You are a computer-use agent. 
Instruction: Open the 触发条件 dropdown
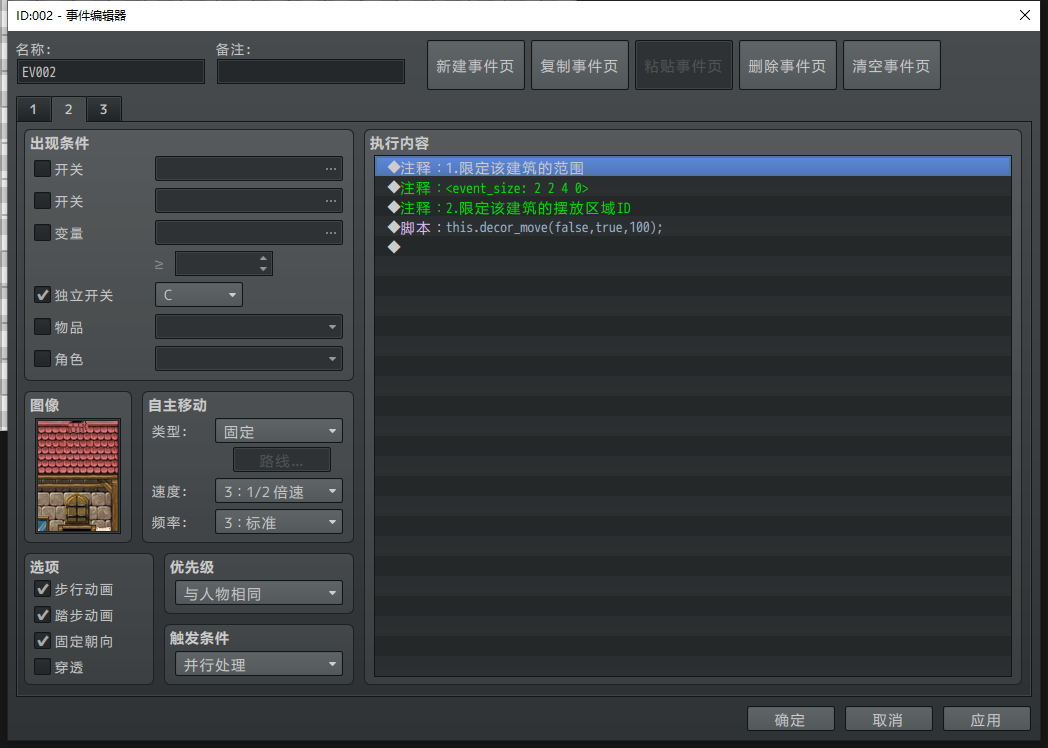pos(259,664)
